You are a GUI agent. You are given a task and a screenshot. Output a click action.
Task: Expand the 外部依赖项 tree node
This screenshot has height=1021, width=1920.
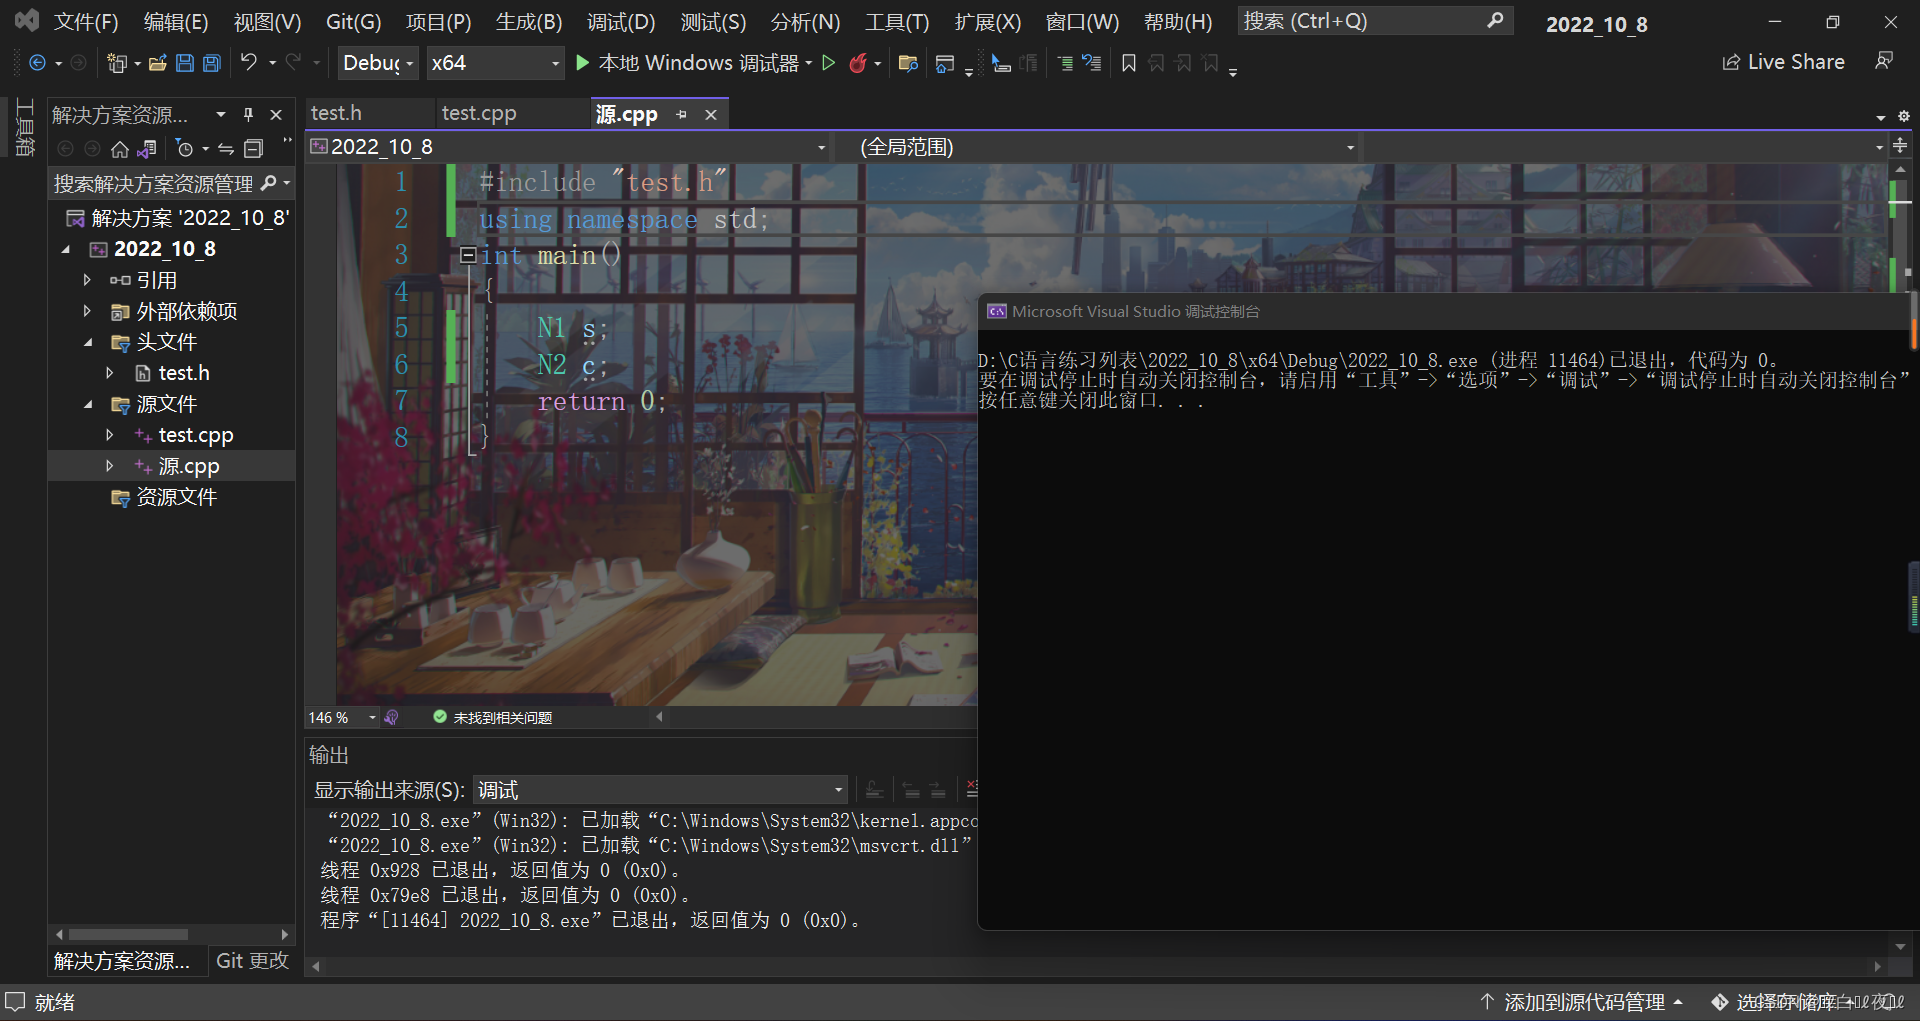[x=87, y=311]
